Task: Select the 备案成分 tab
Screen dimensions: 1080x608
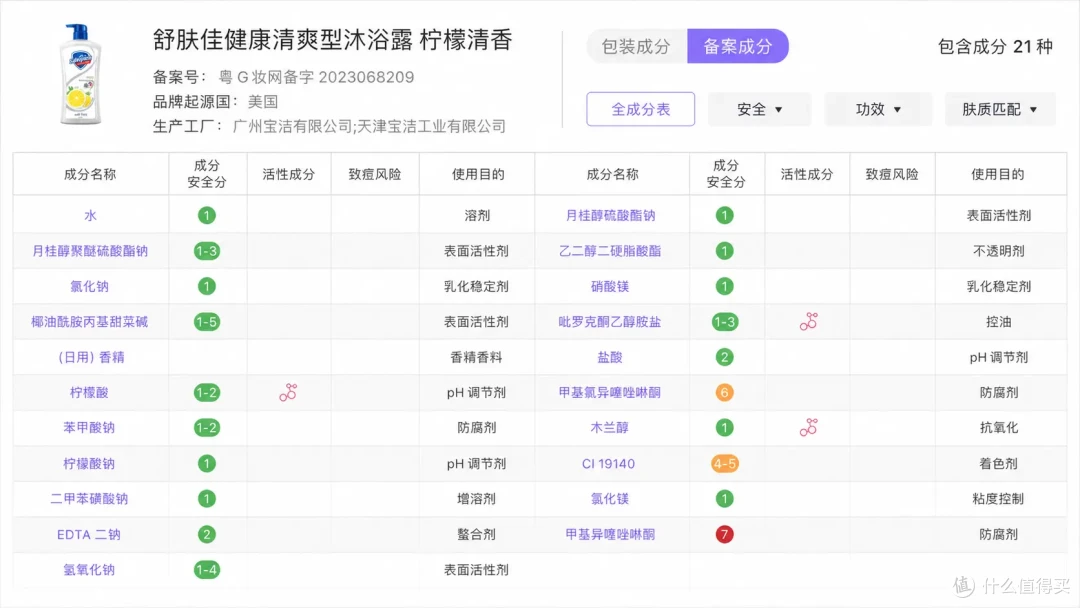Action: [x=738, y=46]
